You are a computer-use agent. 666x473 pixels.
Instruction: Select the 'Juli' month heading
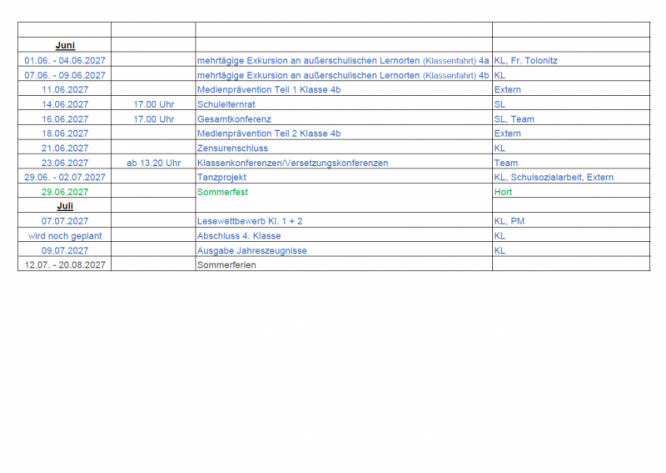pos(65,206)
